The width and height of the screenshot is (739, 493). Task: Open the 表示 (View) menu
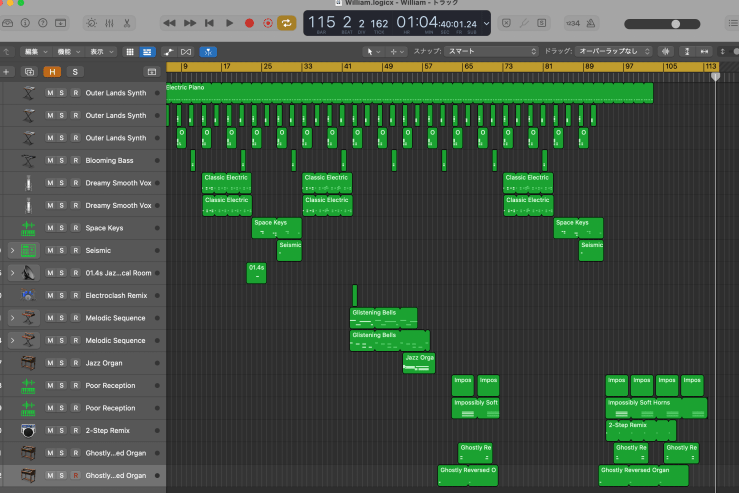click(100, 50)
